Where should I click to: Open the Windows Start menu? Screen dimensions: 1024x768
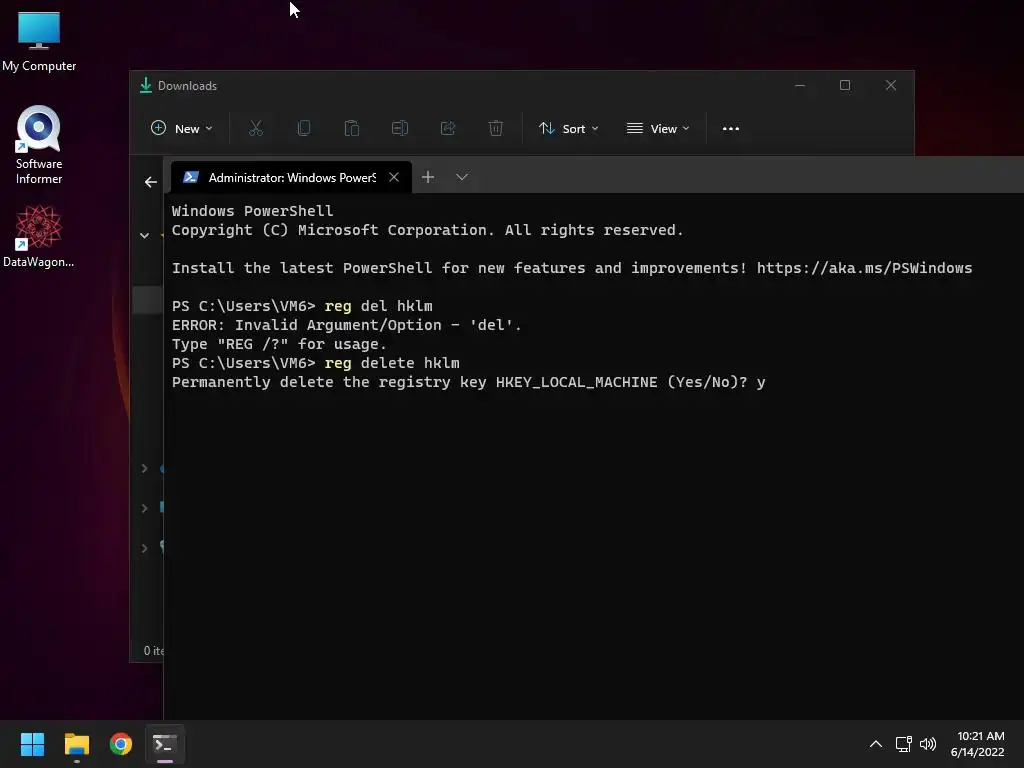click(x=32, y=744)
